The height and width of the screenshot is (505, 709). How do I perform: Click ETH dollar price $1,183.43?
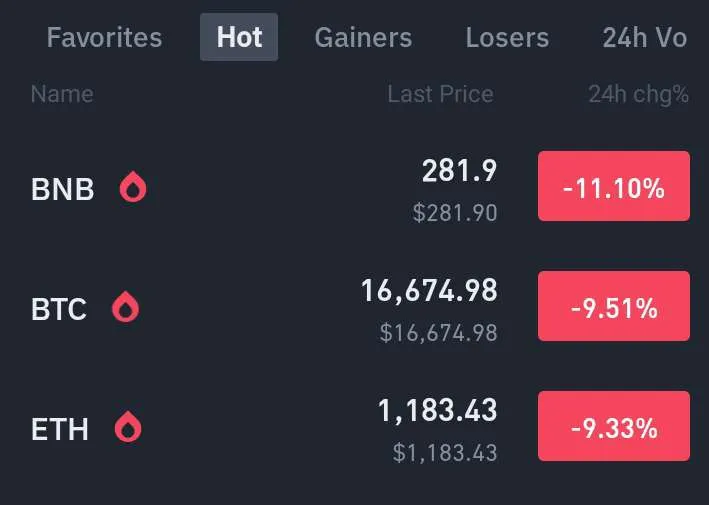point(445,453)
